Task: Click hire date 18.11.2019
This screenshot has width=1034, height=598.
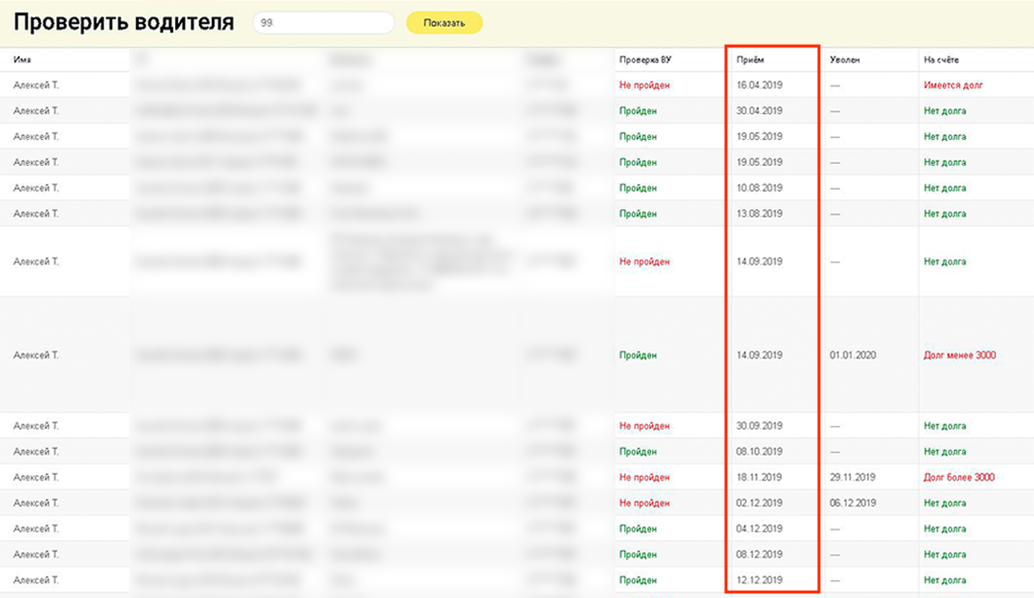Action: pos(759,477)
